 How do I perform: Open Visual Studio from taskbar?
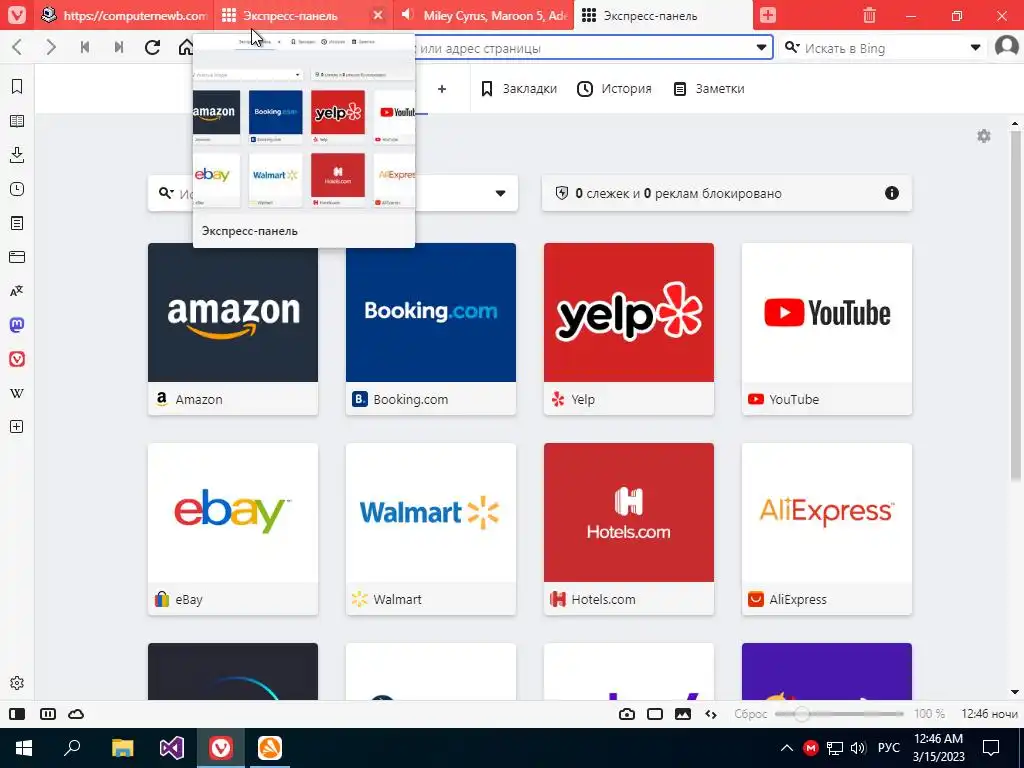point(172,748)
